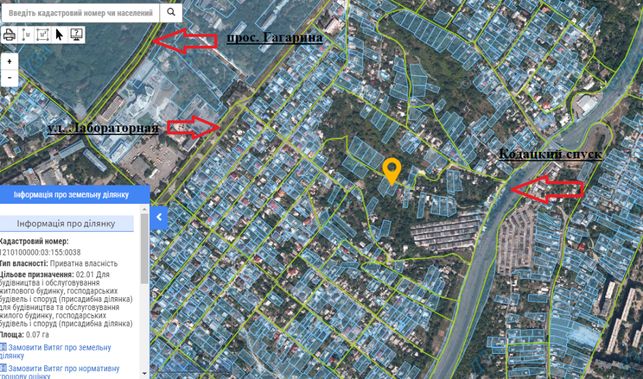
Task: Open the print map tool
Action: (x=10, y=35)
